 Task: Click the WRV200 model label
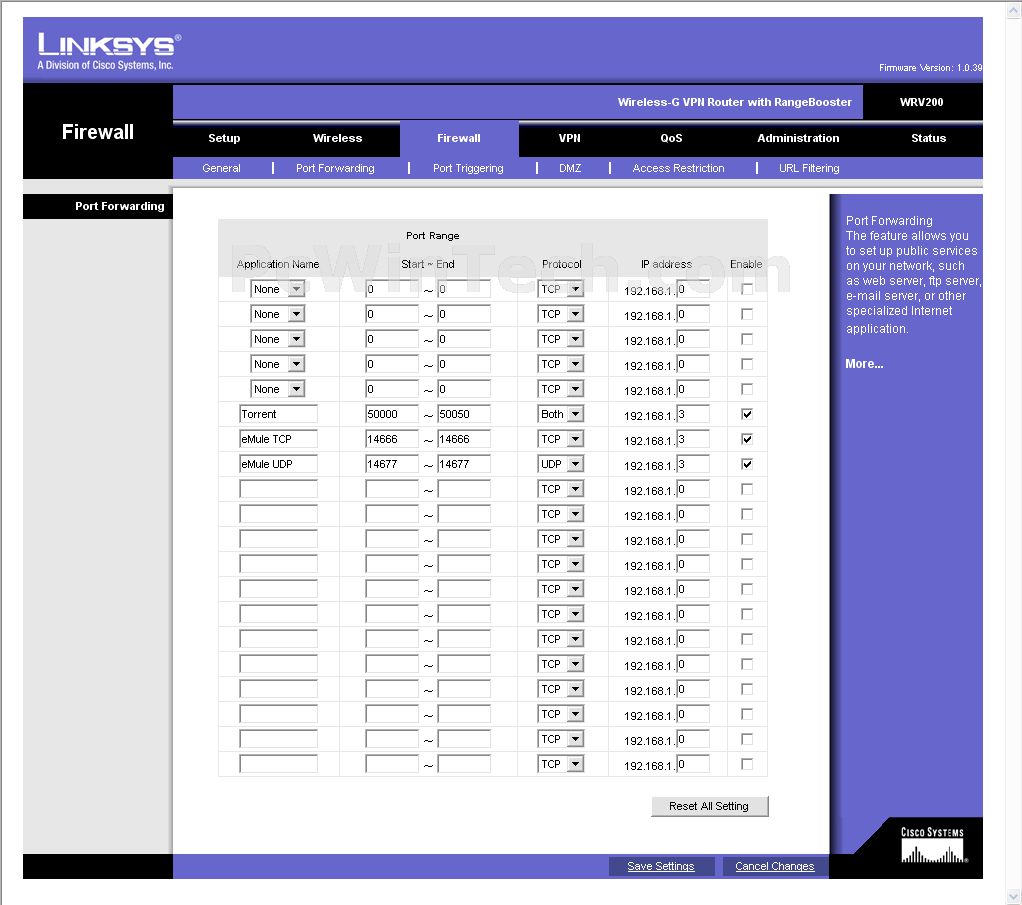pyautogui.click(x=922, y=102)
